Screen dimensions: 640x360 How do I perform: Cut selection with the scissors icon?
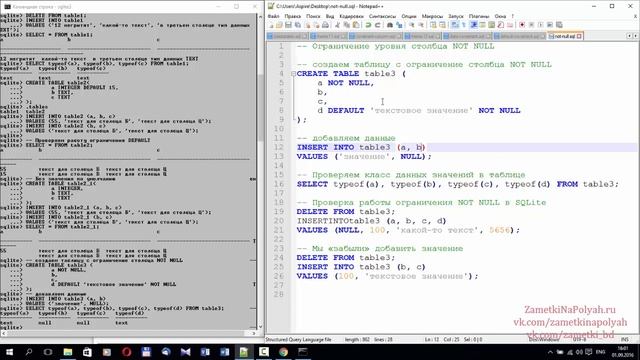[x=337, y=25]
